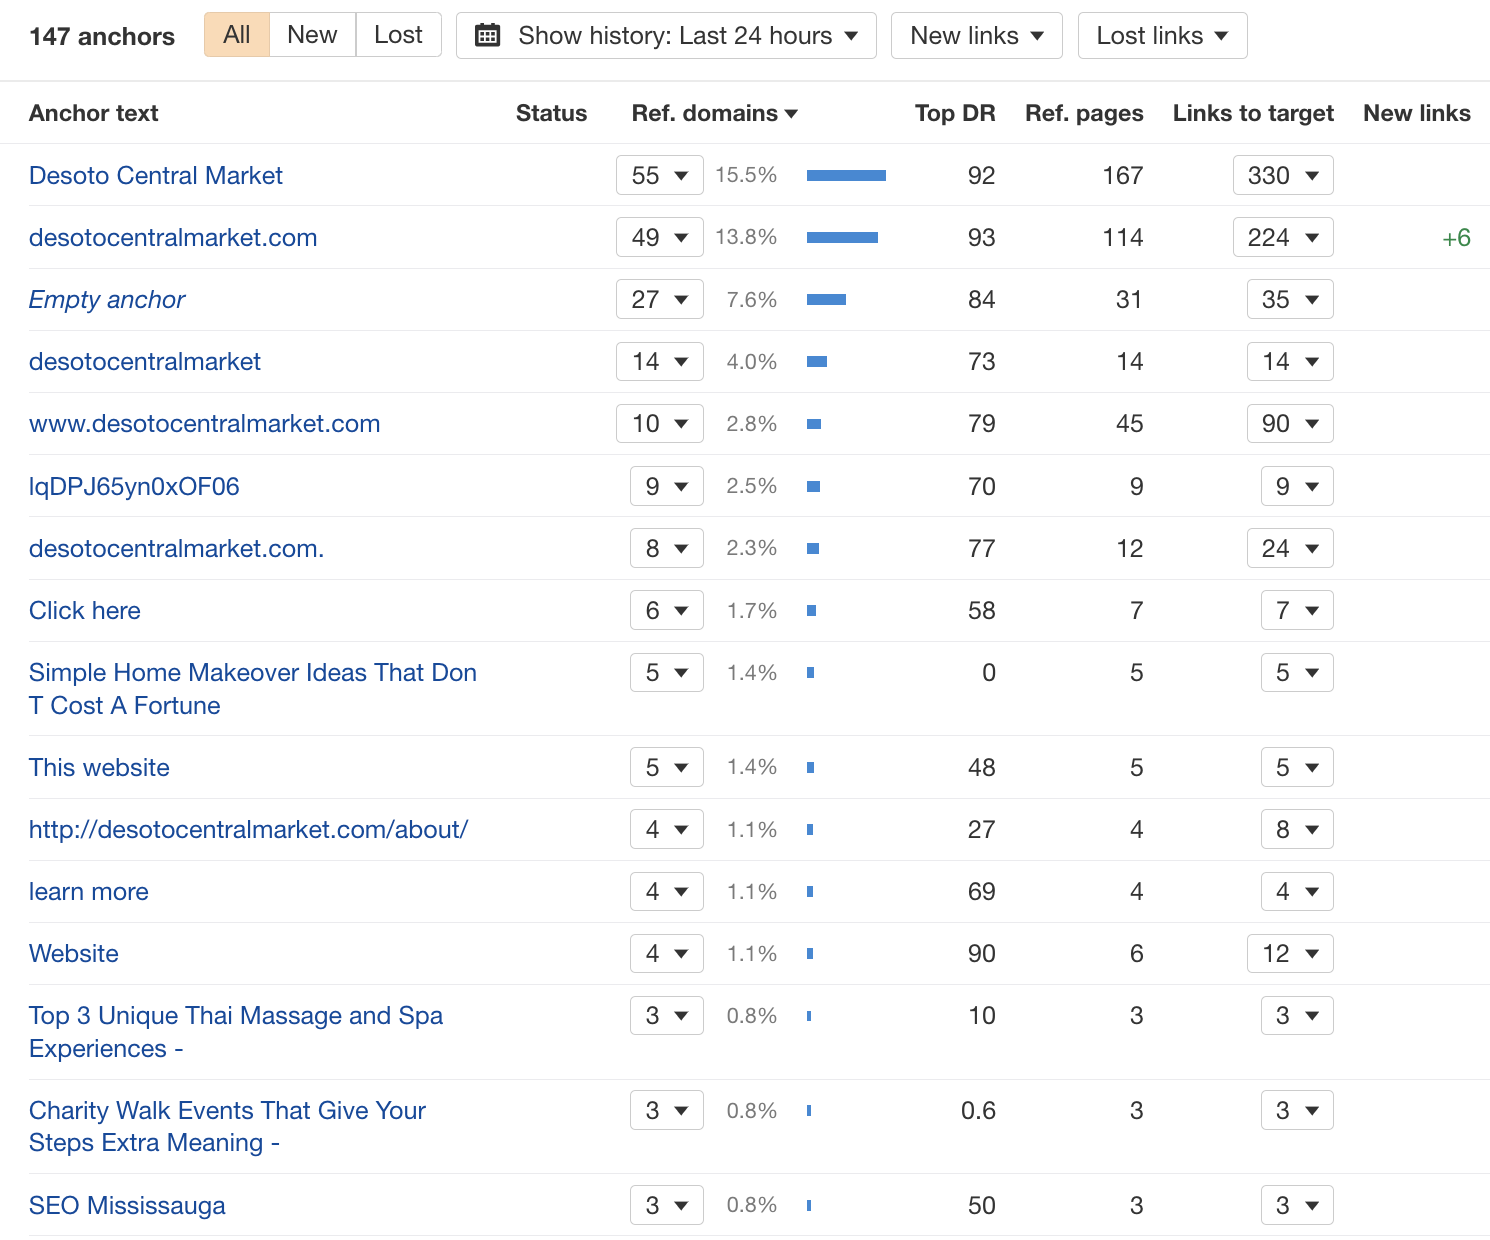The image size is (1490, 1240).
Task: Expand the 224 links to target dropdown
Action: [x=1283, y=237]
